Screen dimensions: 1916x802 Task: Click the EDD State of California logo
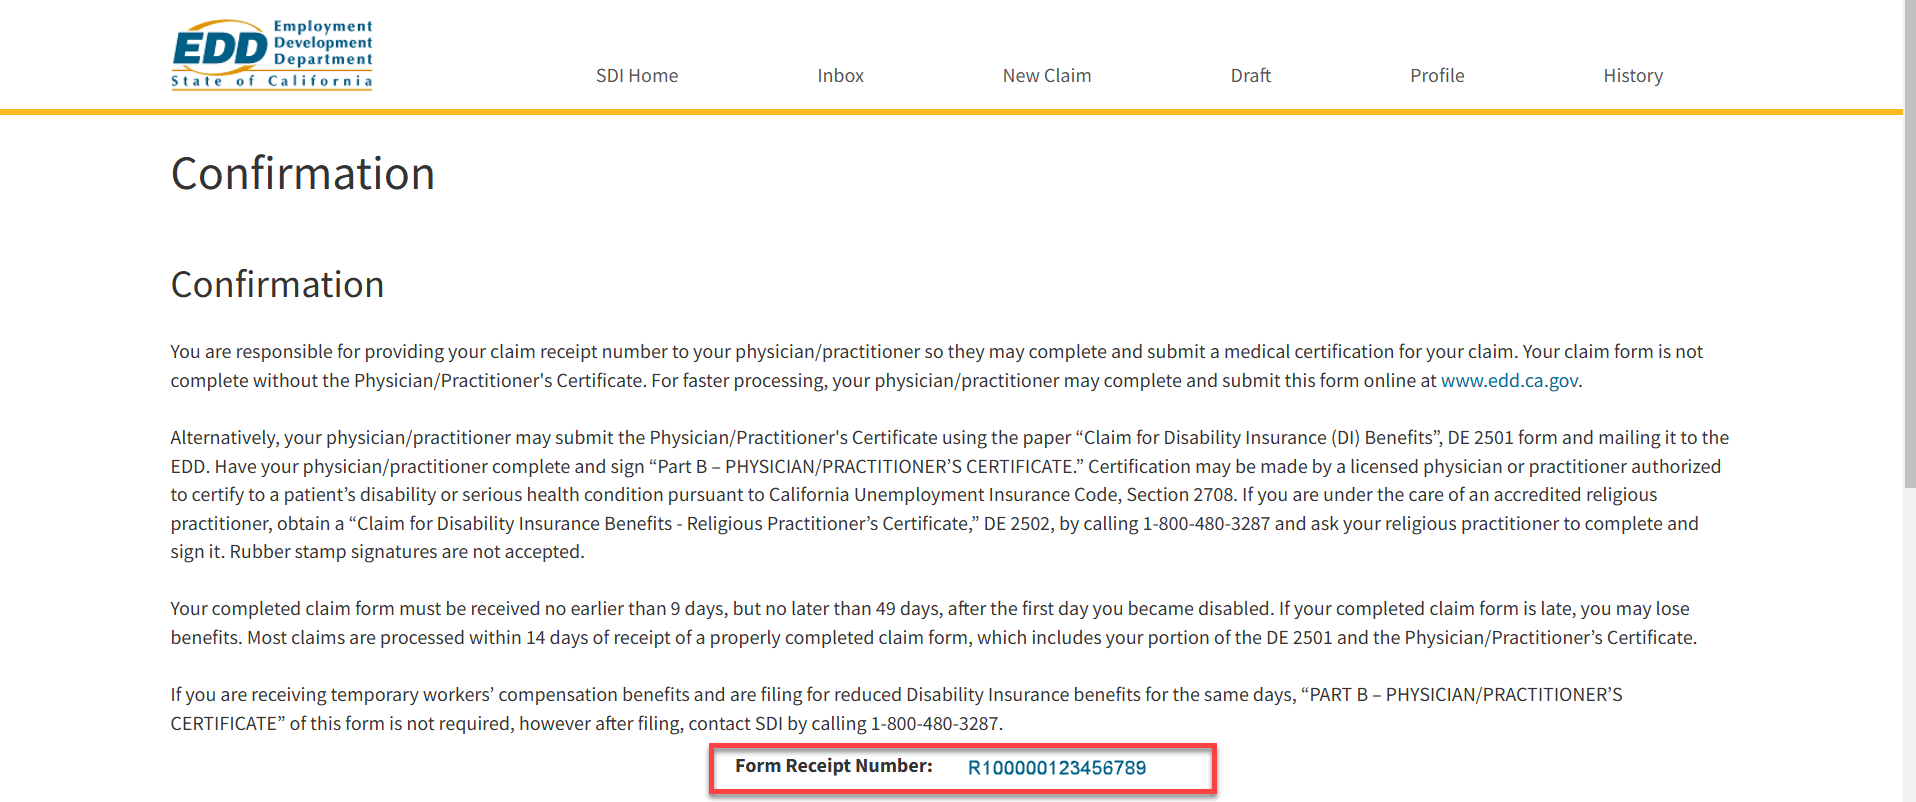[x=272, y=55]
